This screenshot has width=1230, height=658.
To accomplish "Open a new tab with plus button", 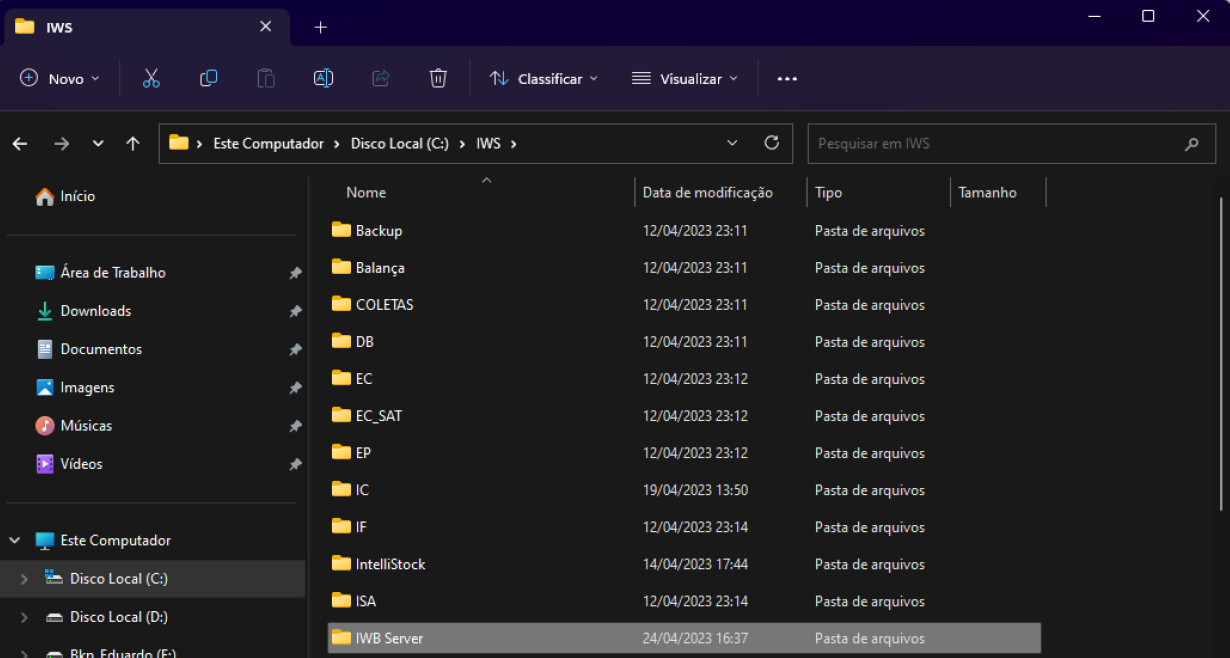I will click(320, 27).
